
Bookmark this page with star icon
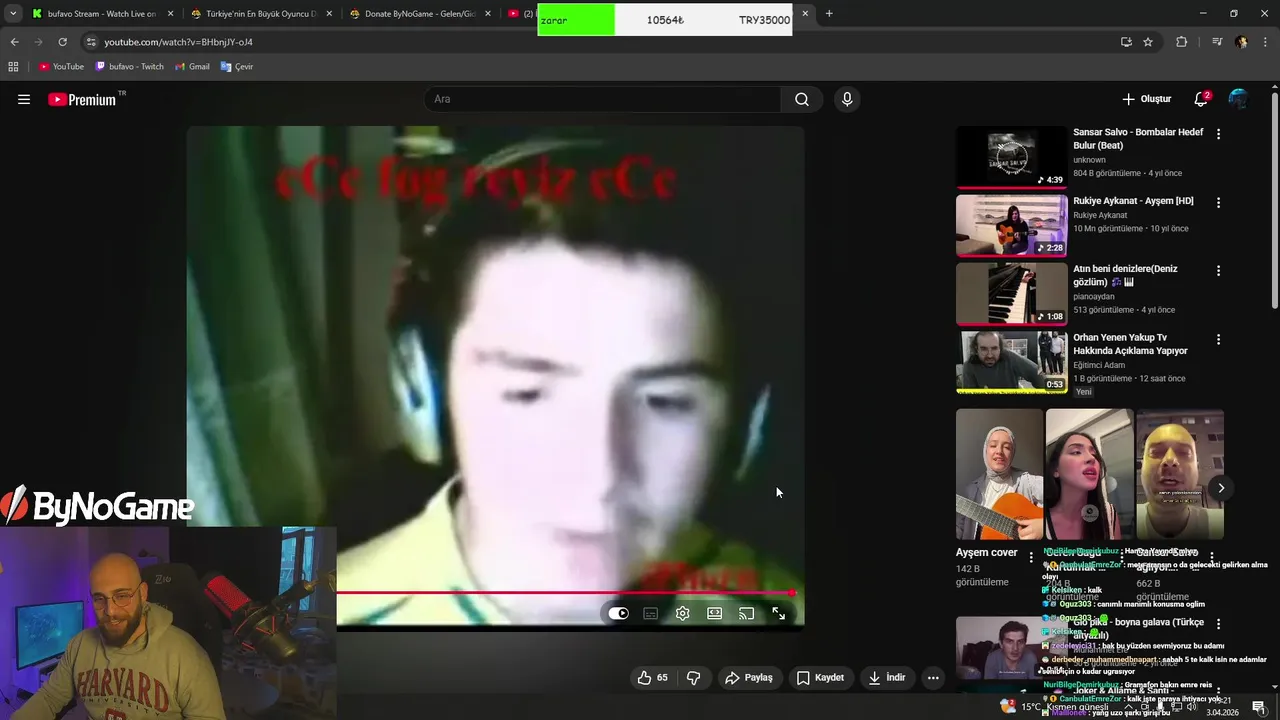click(1148, 42)
